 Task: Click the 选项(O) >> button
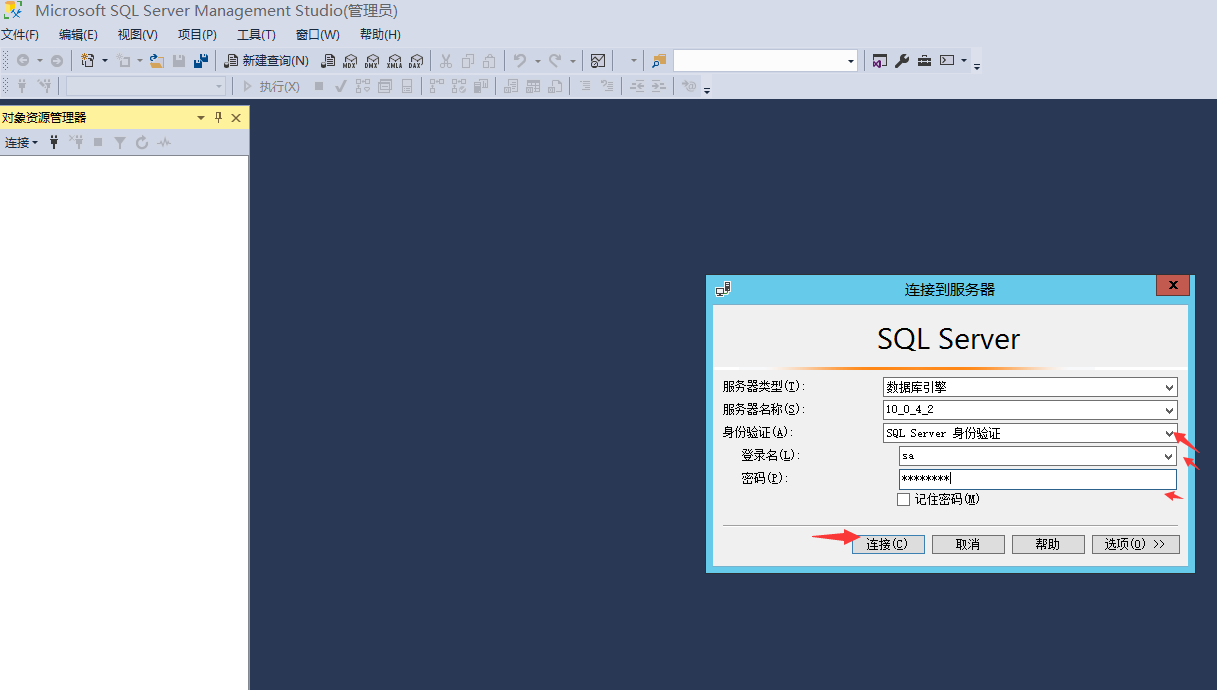click(x=1135, y=544)
